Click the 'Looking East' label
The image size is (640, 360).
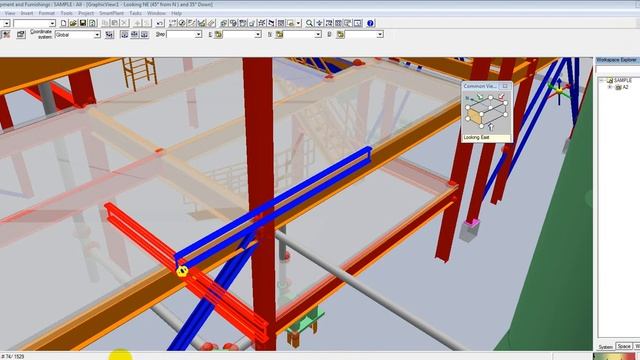(x=476, y=138)
